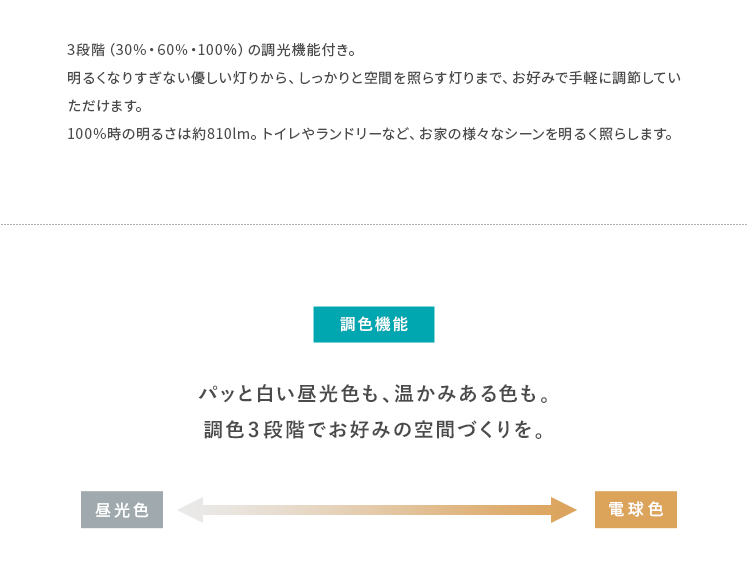
Task: Click the left arrowhead of the gradient arrow
Action: pos(190,510)
